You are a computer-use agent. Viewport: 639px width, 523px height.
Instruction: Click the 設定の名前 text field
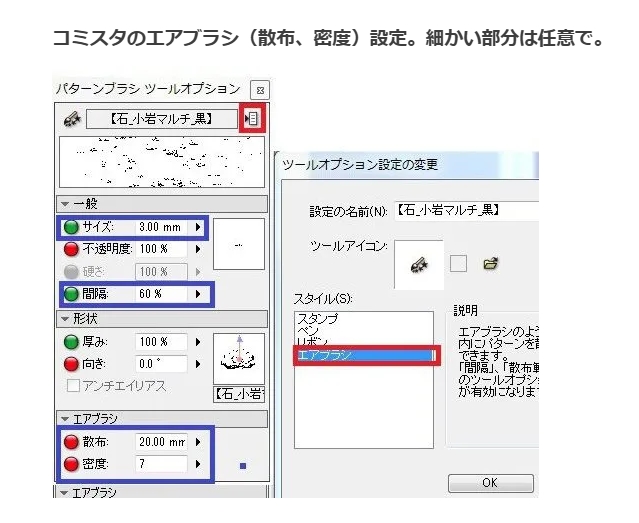click(x=465, y=210)
